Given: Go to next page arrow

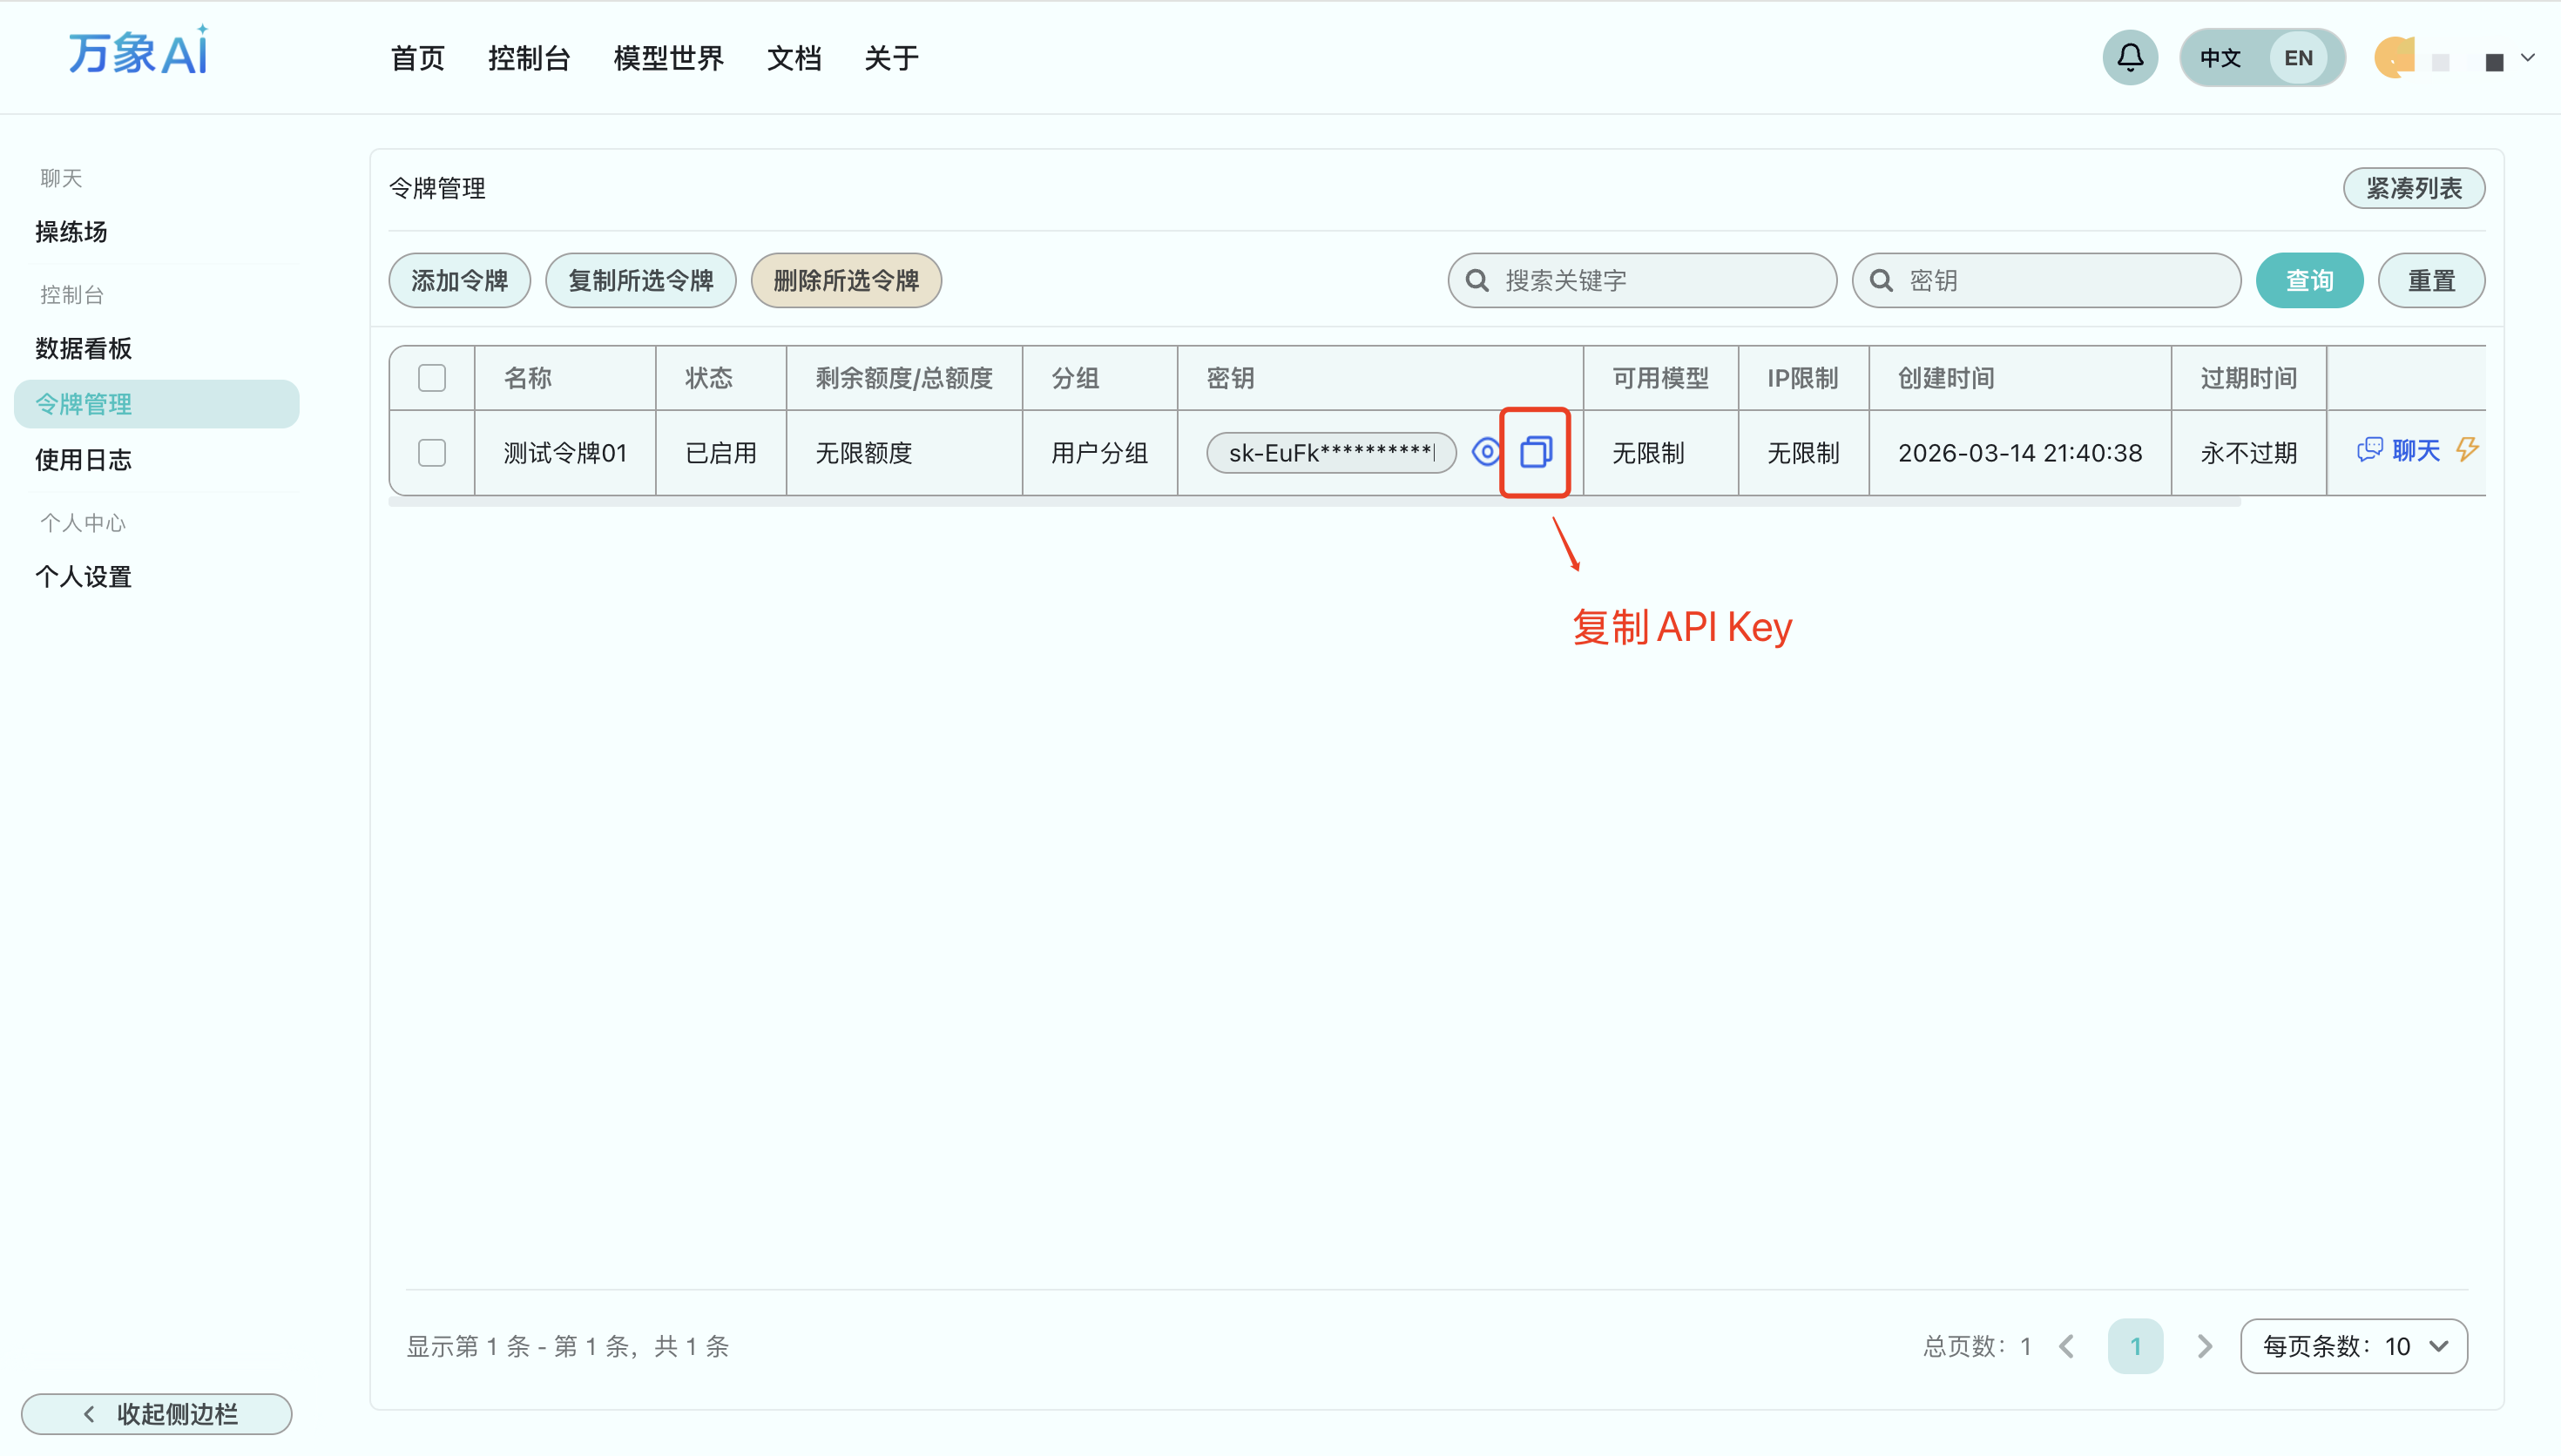Looking at the screenshot, I should [x=2204, y=1346].
